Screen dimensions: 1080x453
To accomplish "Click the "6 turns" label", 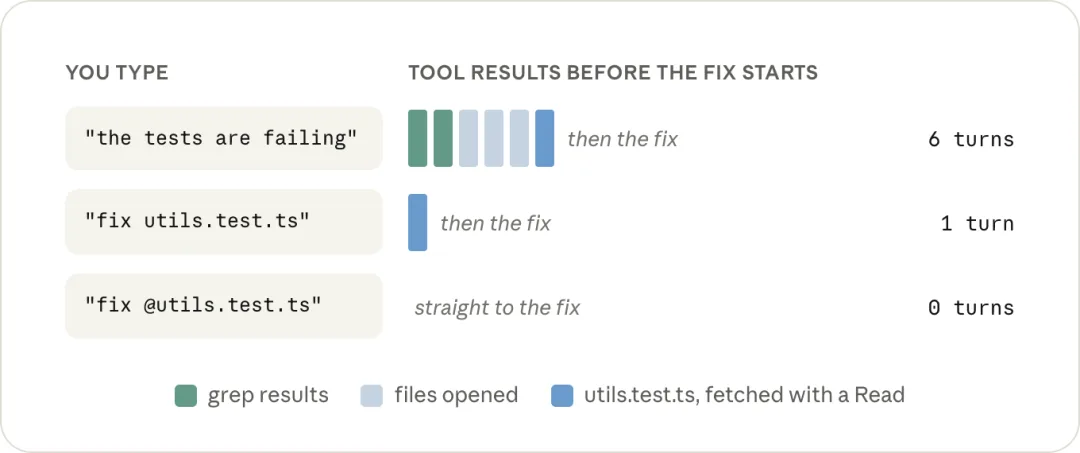I will [971, 139].
